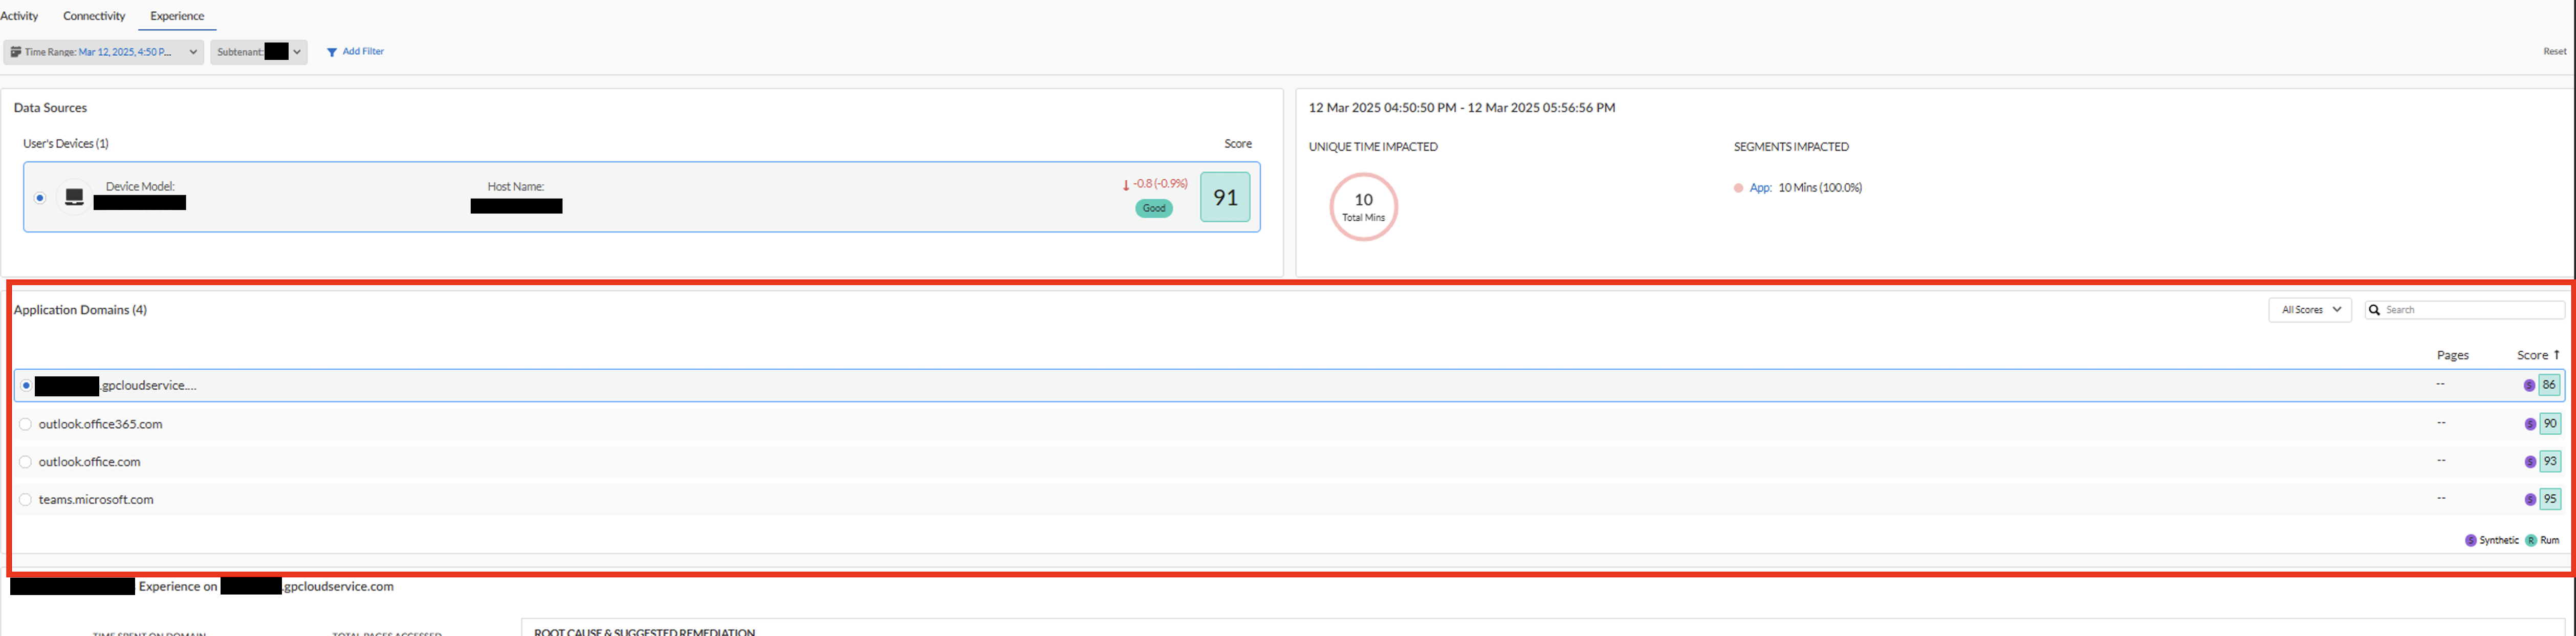Click purple Synthetic legend icon
Screen dimensions: 2576x636
click(2471, 540)
